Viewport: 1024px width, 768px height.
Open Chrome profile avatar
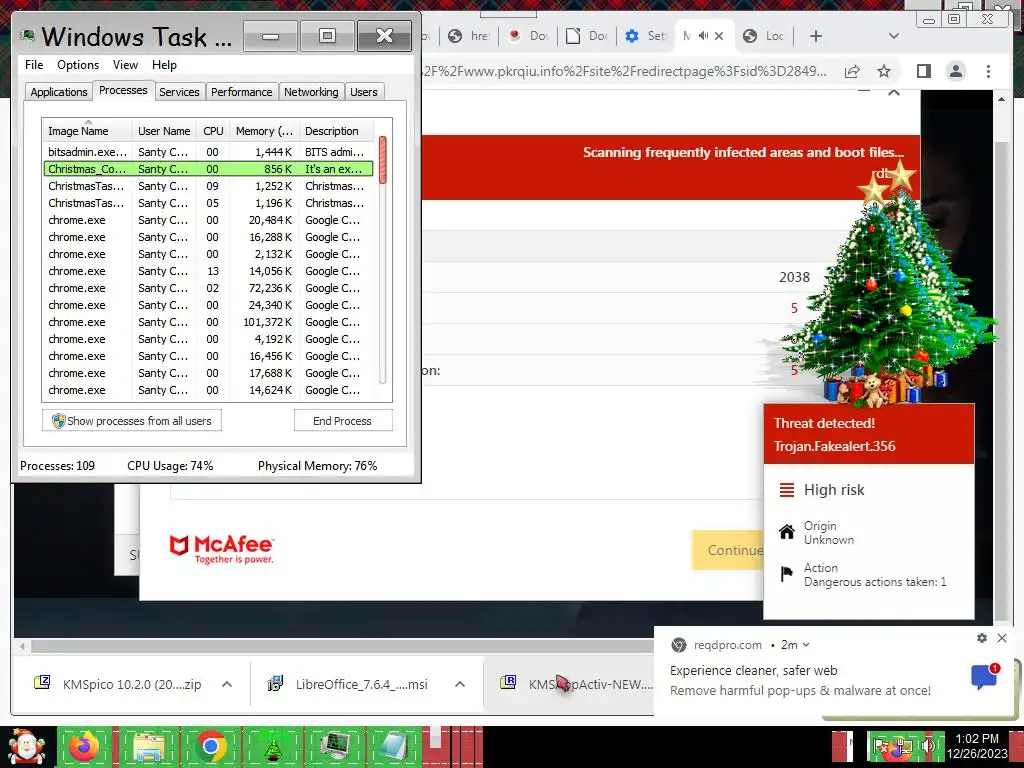click(x=956, y=71)
